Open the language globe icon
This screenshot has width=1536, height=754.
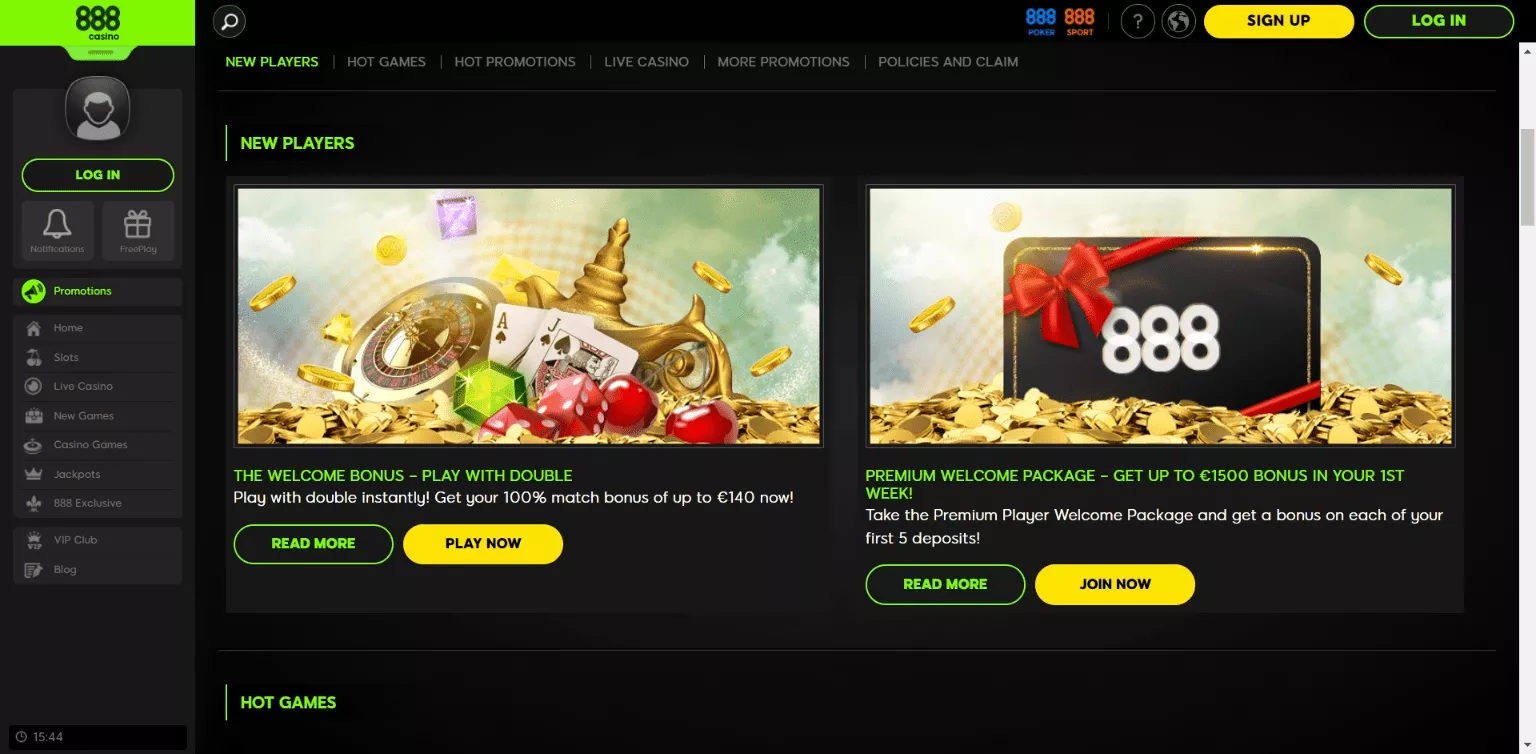click(1179, 21)
